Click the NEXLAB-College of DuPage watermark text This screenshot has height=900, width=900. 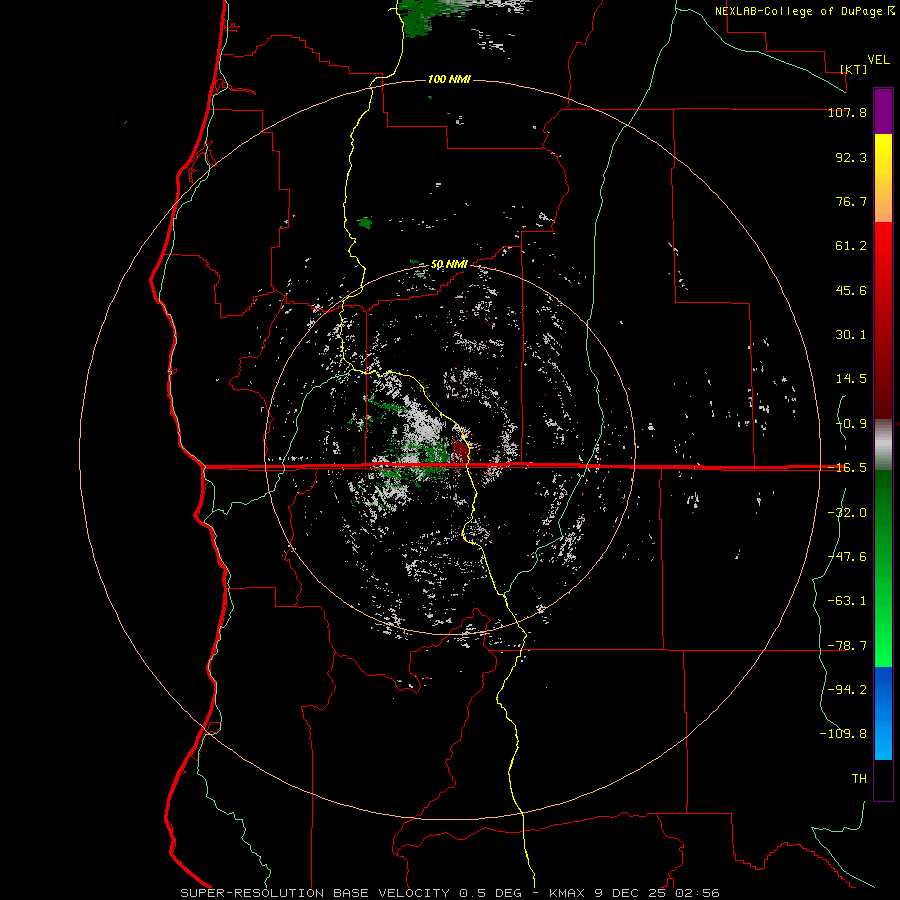click(804, 11)
